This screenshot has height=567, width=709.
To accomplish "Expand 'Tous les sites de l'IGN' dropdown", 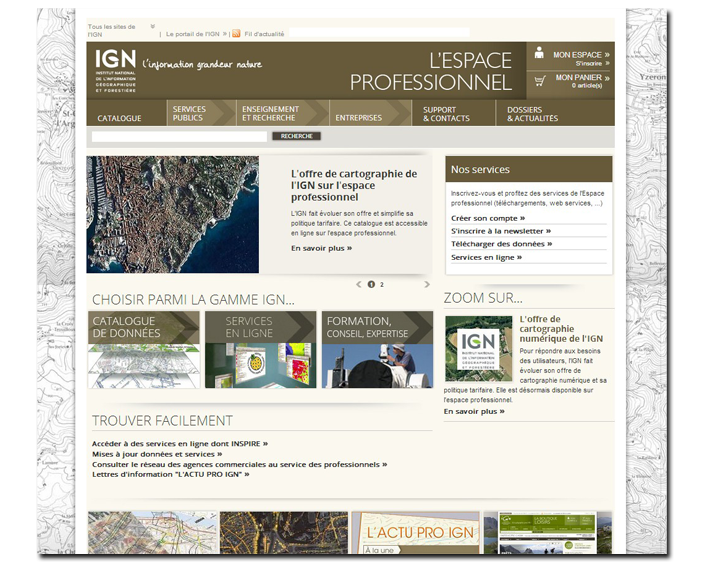I will [152, 27].
